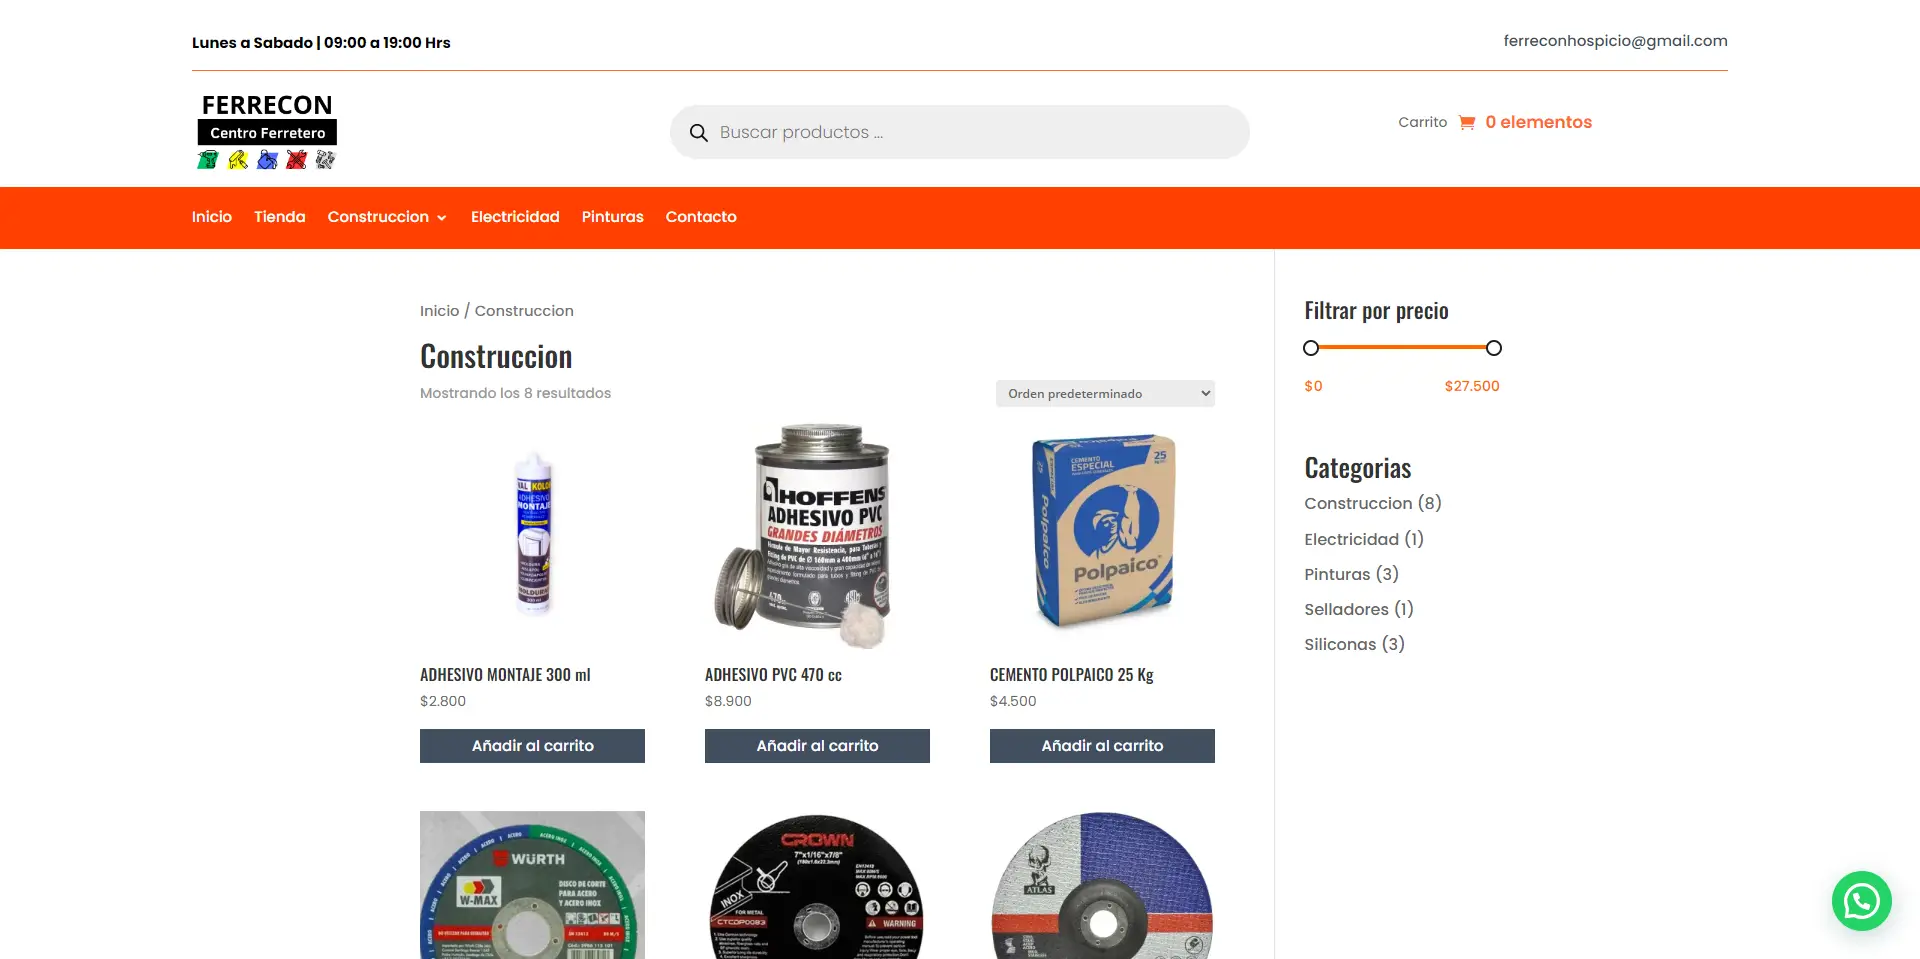Click the $27.500 maximum price value
The width and height of the screenshot is (1920, 959).
tap(1472, 386)
